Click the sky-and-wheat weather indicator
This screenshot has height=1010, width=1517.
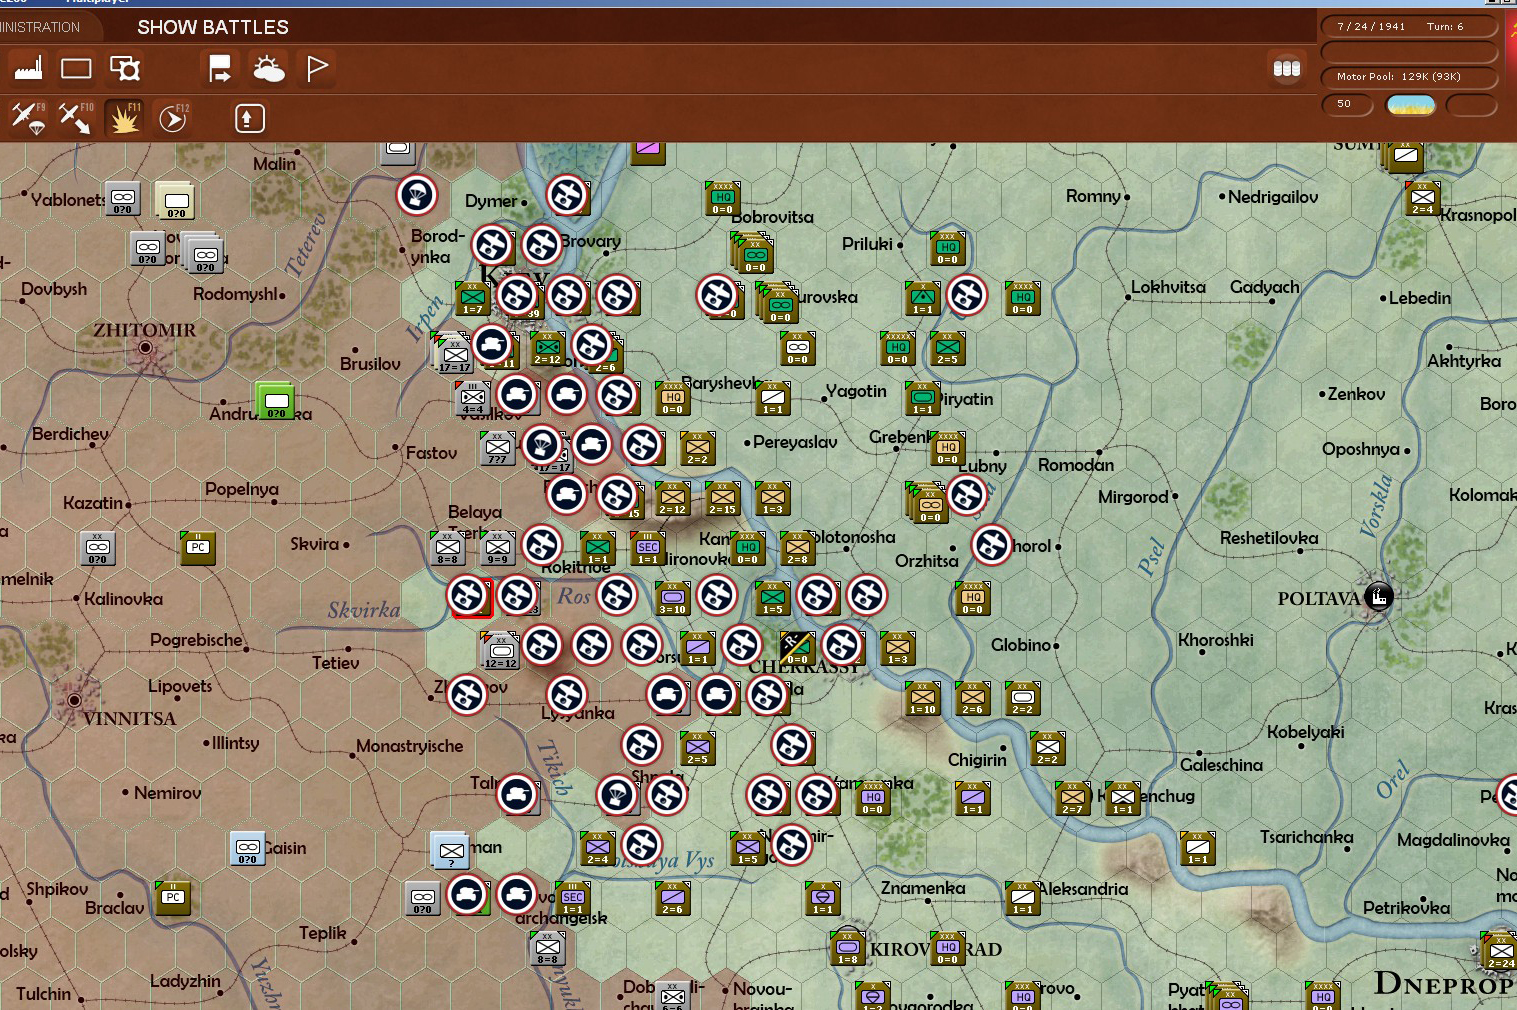coord(1410,104)
